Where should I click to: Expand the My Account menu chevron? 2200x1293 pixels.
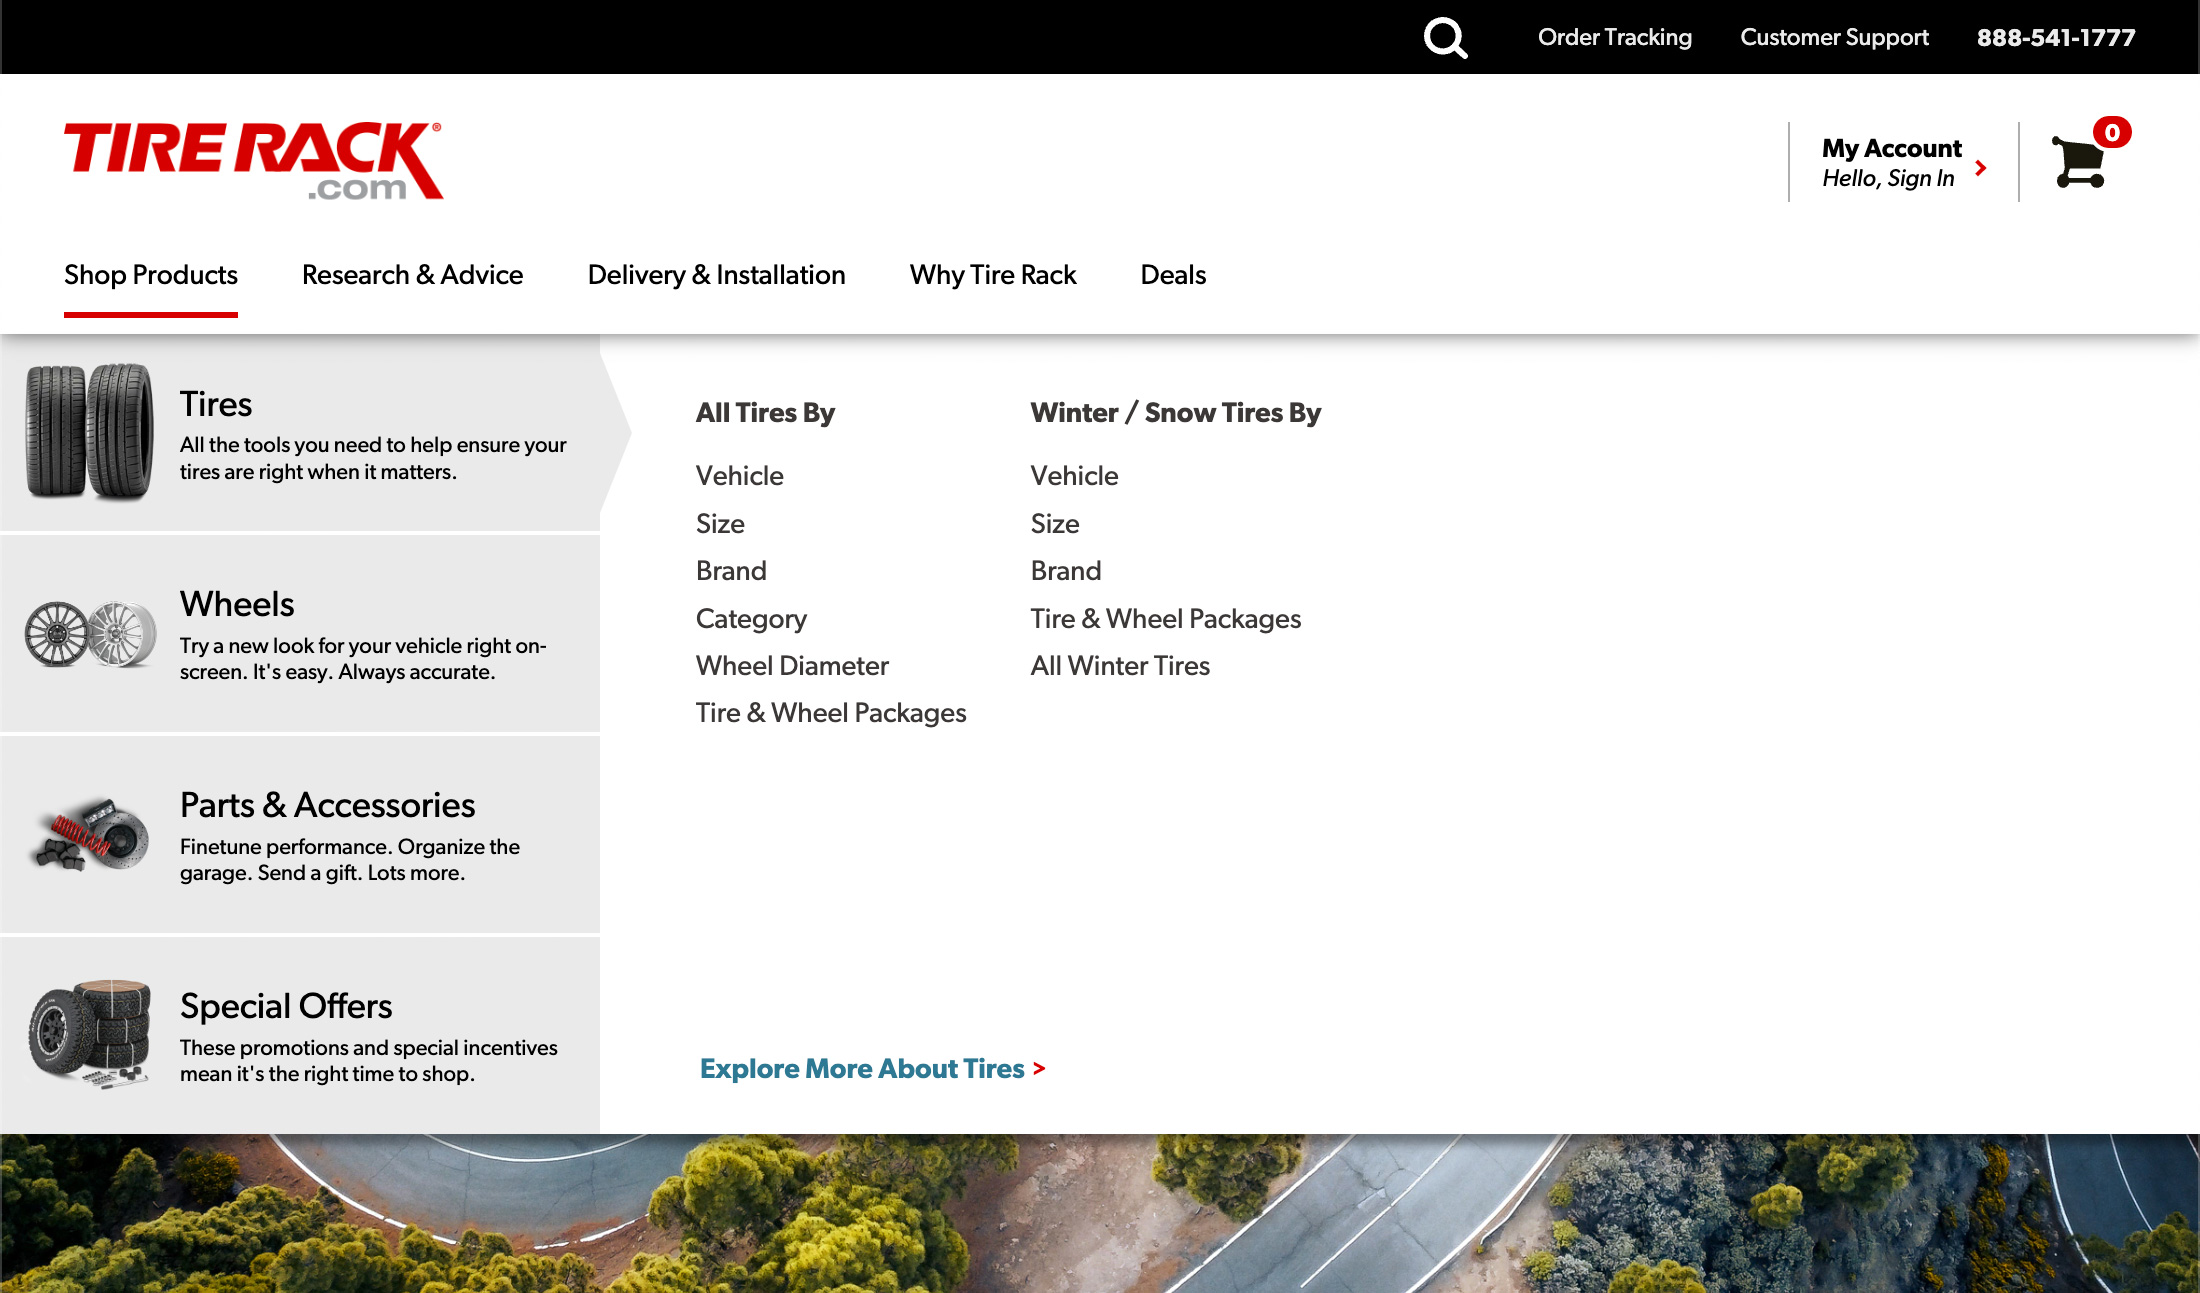[1981, 167]
